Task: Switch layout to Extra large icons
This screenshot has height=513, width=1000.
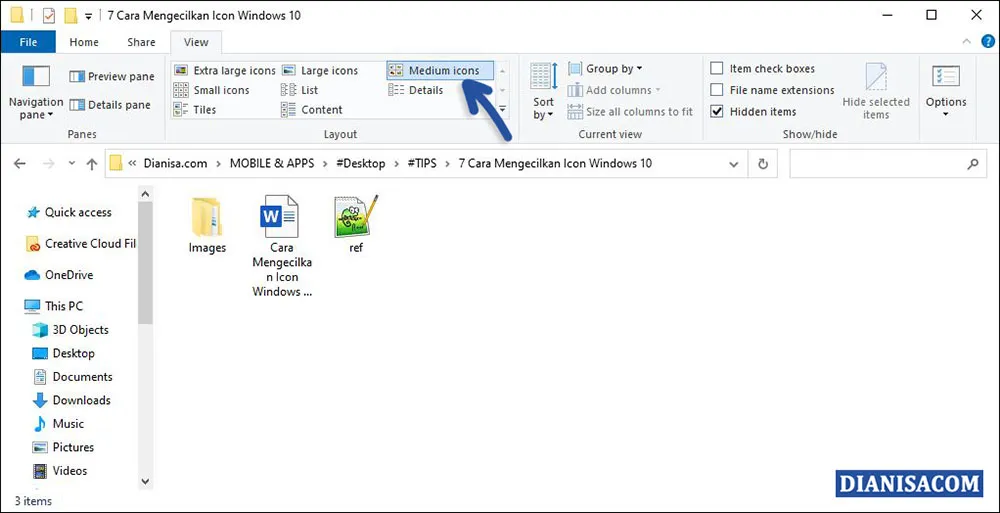Action: (x=224, y=71)
